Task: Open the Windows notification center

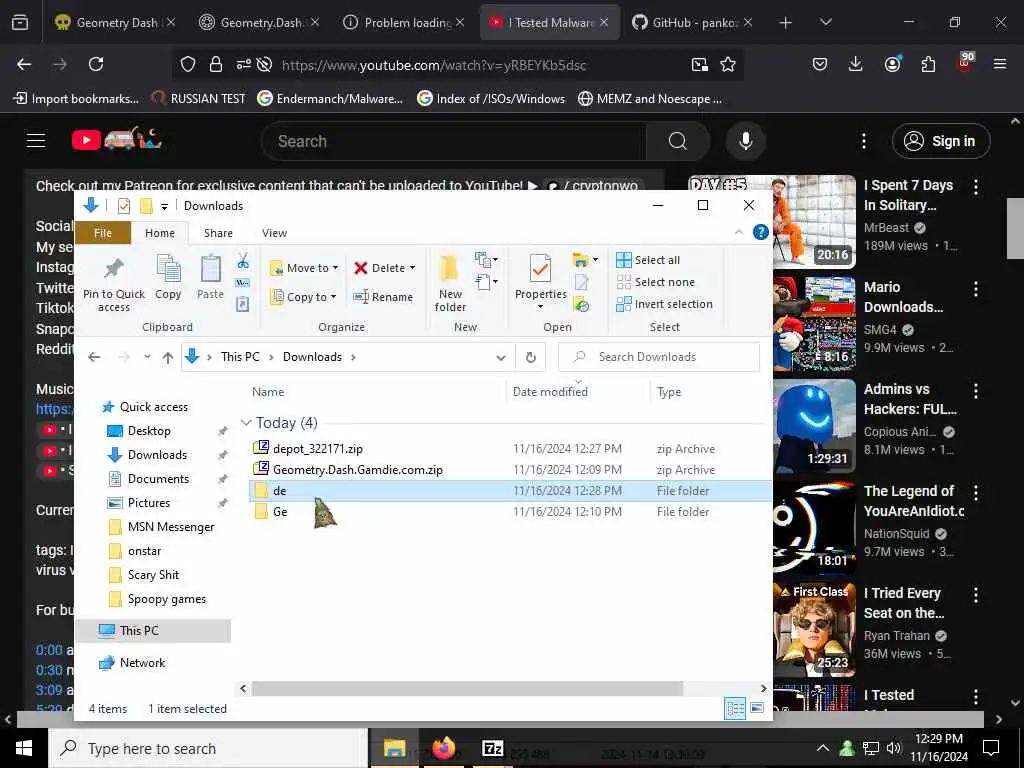Action: (x=991, y=748)
